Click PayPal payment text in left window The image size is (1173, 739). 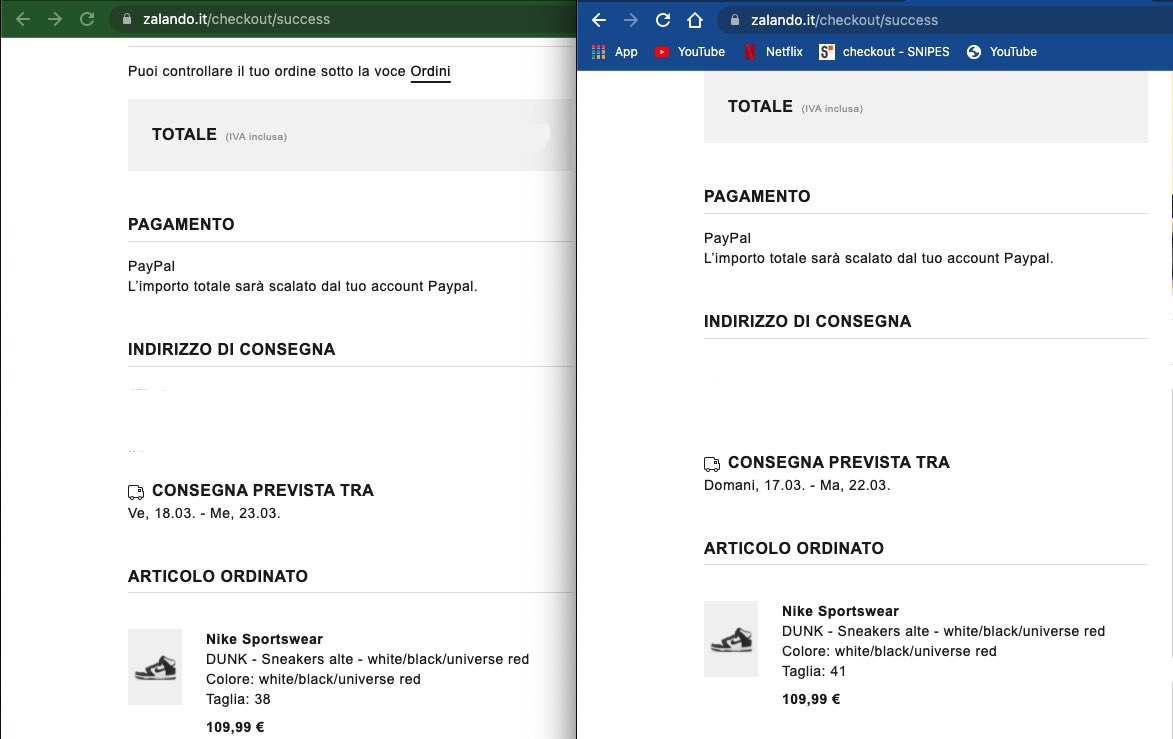(151, 266)
